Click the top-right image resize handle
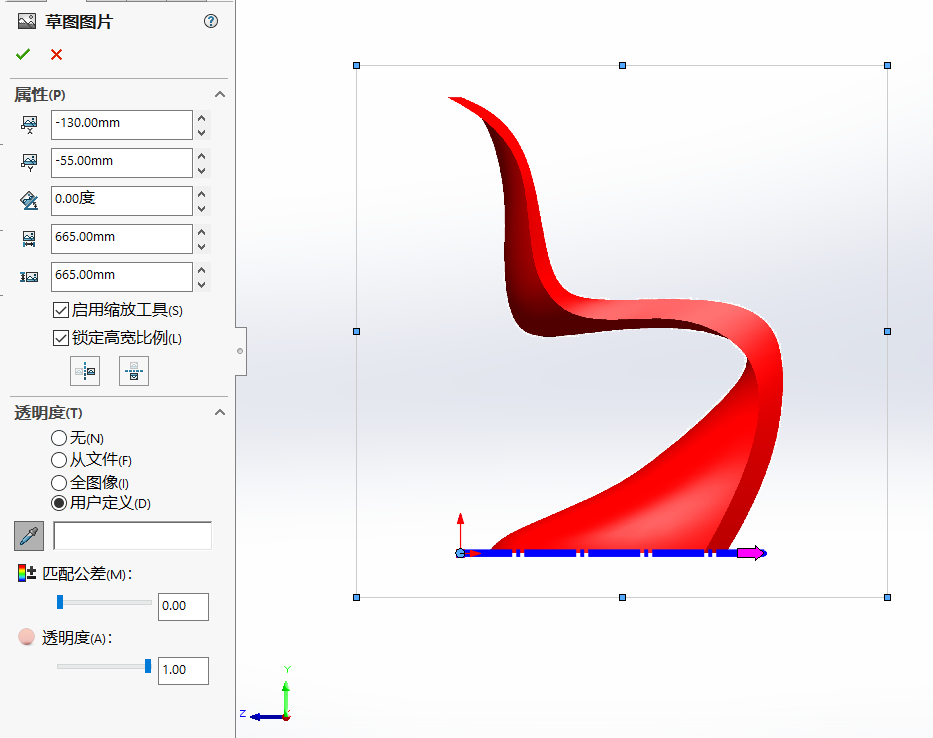Screen dimensions: 933x738 pyautogui.click(x=887, y=65)
